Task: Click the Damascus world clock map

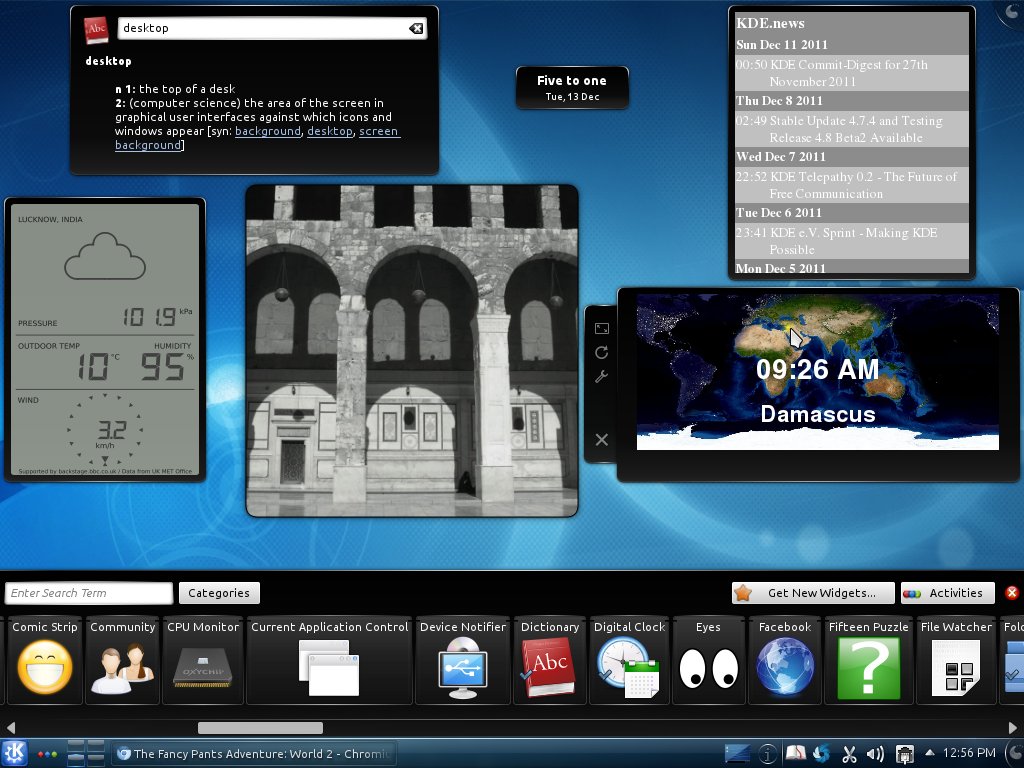Action: [818, 372]
